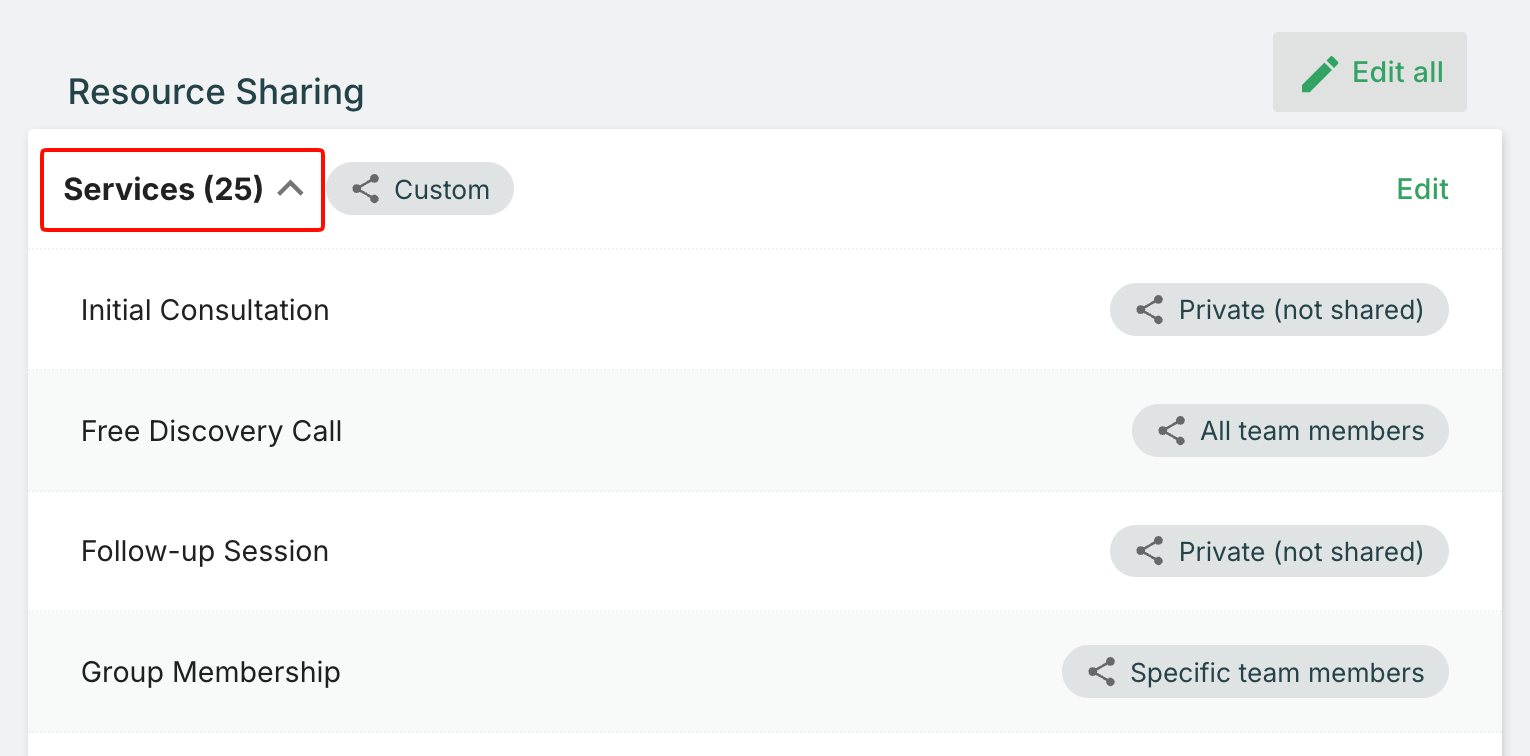Click the share icon on Follow-up Session's badge
This screenshot has height=756, width=1530.
click(x=1150, y=552)
